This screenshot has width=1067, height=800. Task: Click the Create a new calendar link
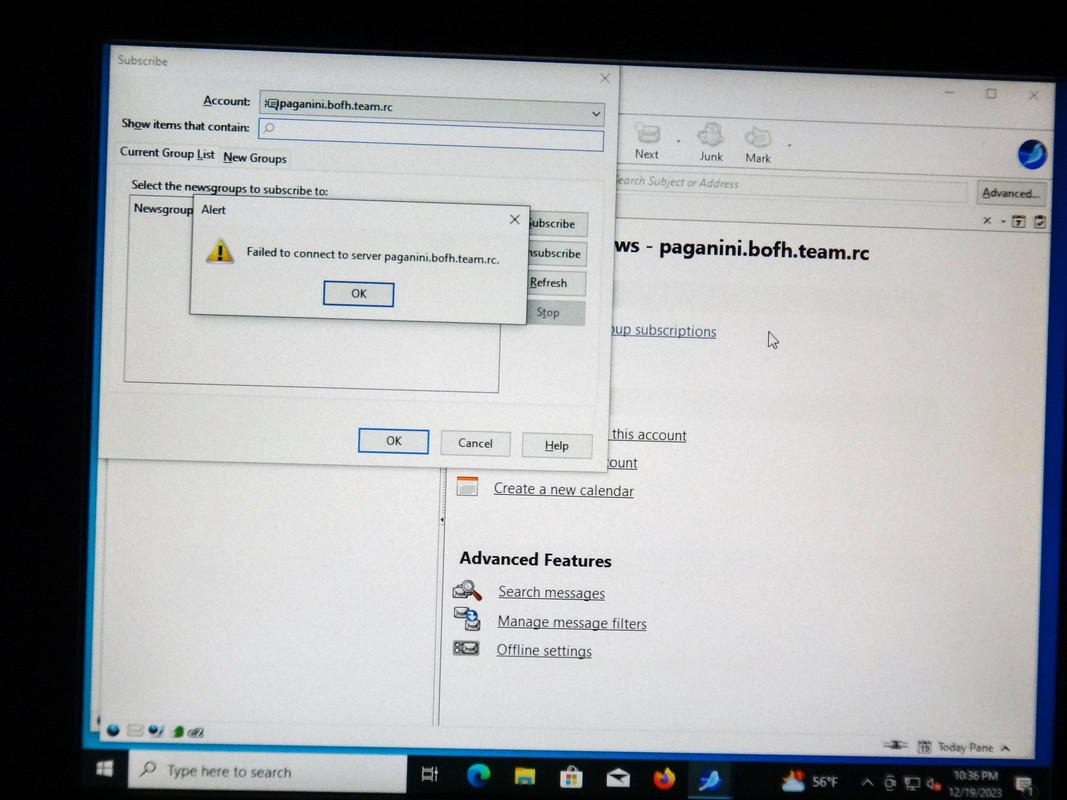(x=563, y=490)
